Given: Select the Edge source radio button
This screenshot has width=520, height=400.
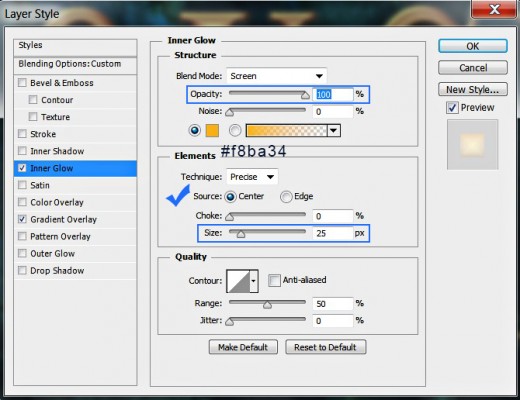Looking at the screenshot, I should pyautogui.click(x=286, y=197).
